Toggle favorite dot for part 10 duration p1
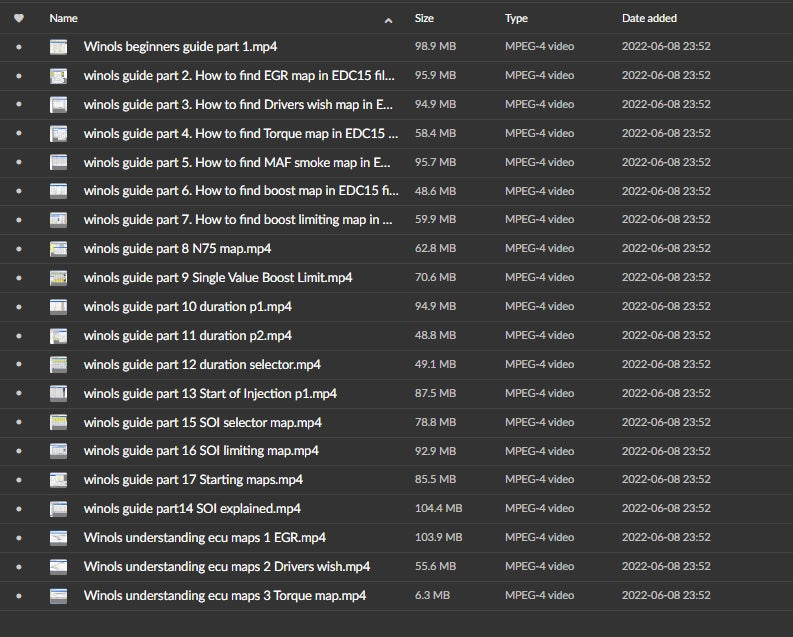Viewport: 793px width, 637px height. (x=18, y=307)
